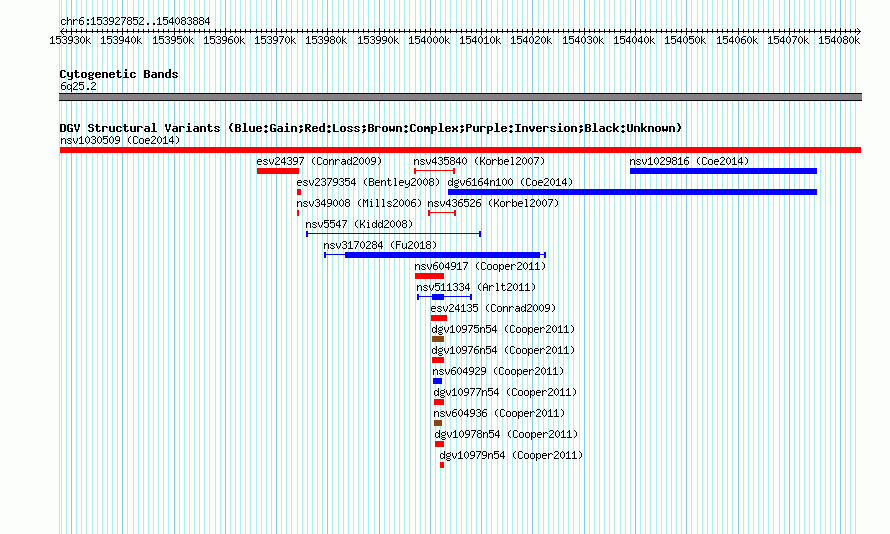The image size is (890, 534).
Task: Select the nsv604917 (Cooper2011) red bar
Action: 429,276
